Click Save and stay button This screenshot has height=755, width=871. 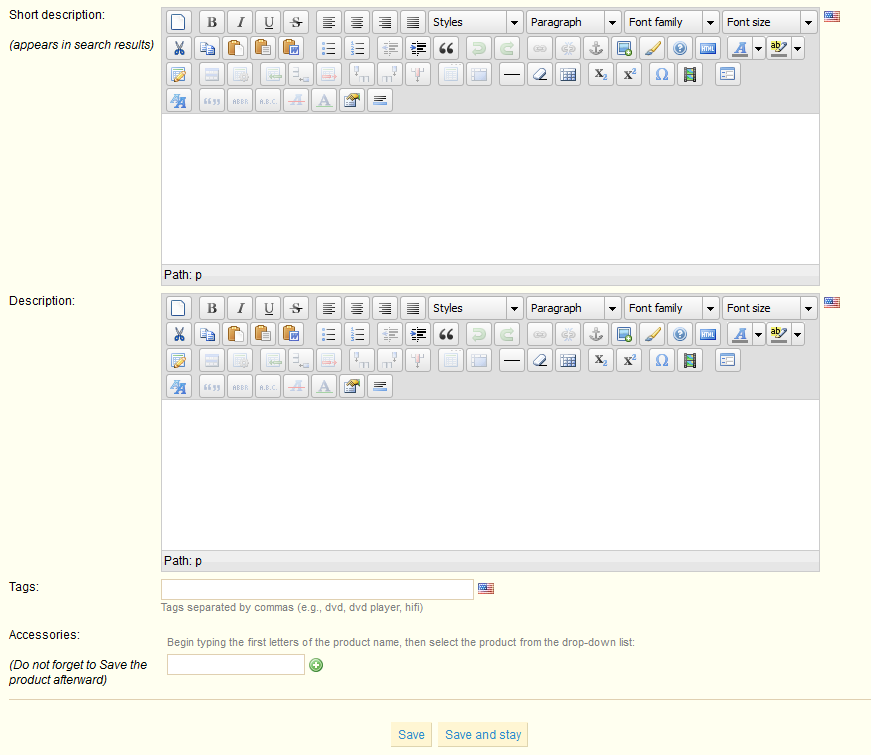click(483, 734)
